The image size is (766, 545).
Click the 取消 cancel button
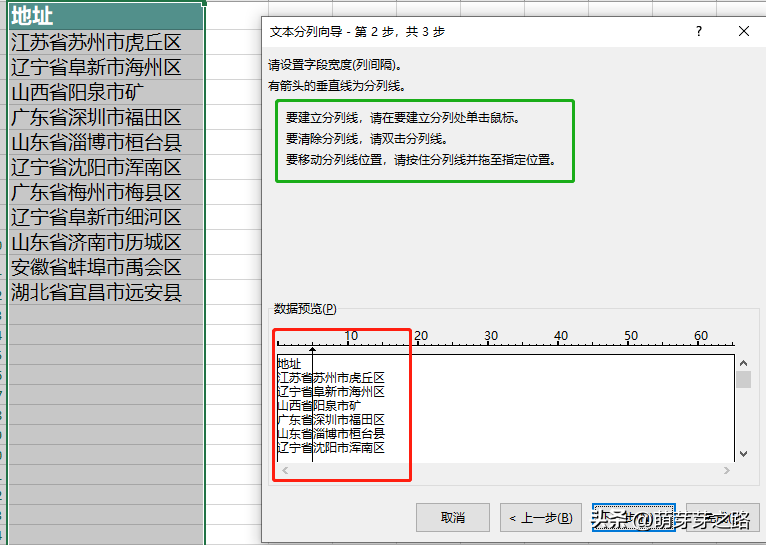tap(453, 517)
